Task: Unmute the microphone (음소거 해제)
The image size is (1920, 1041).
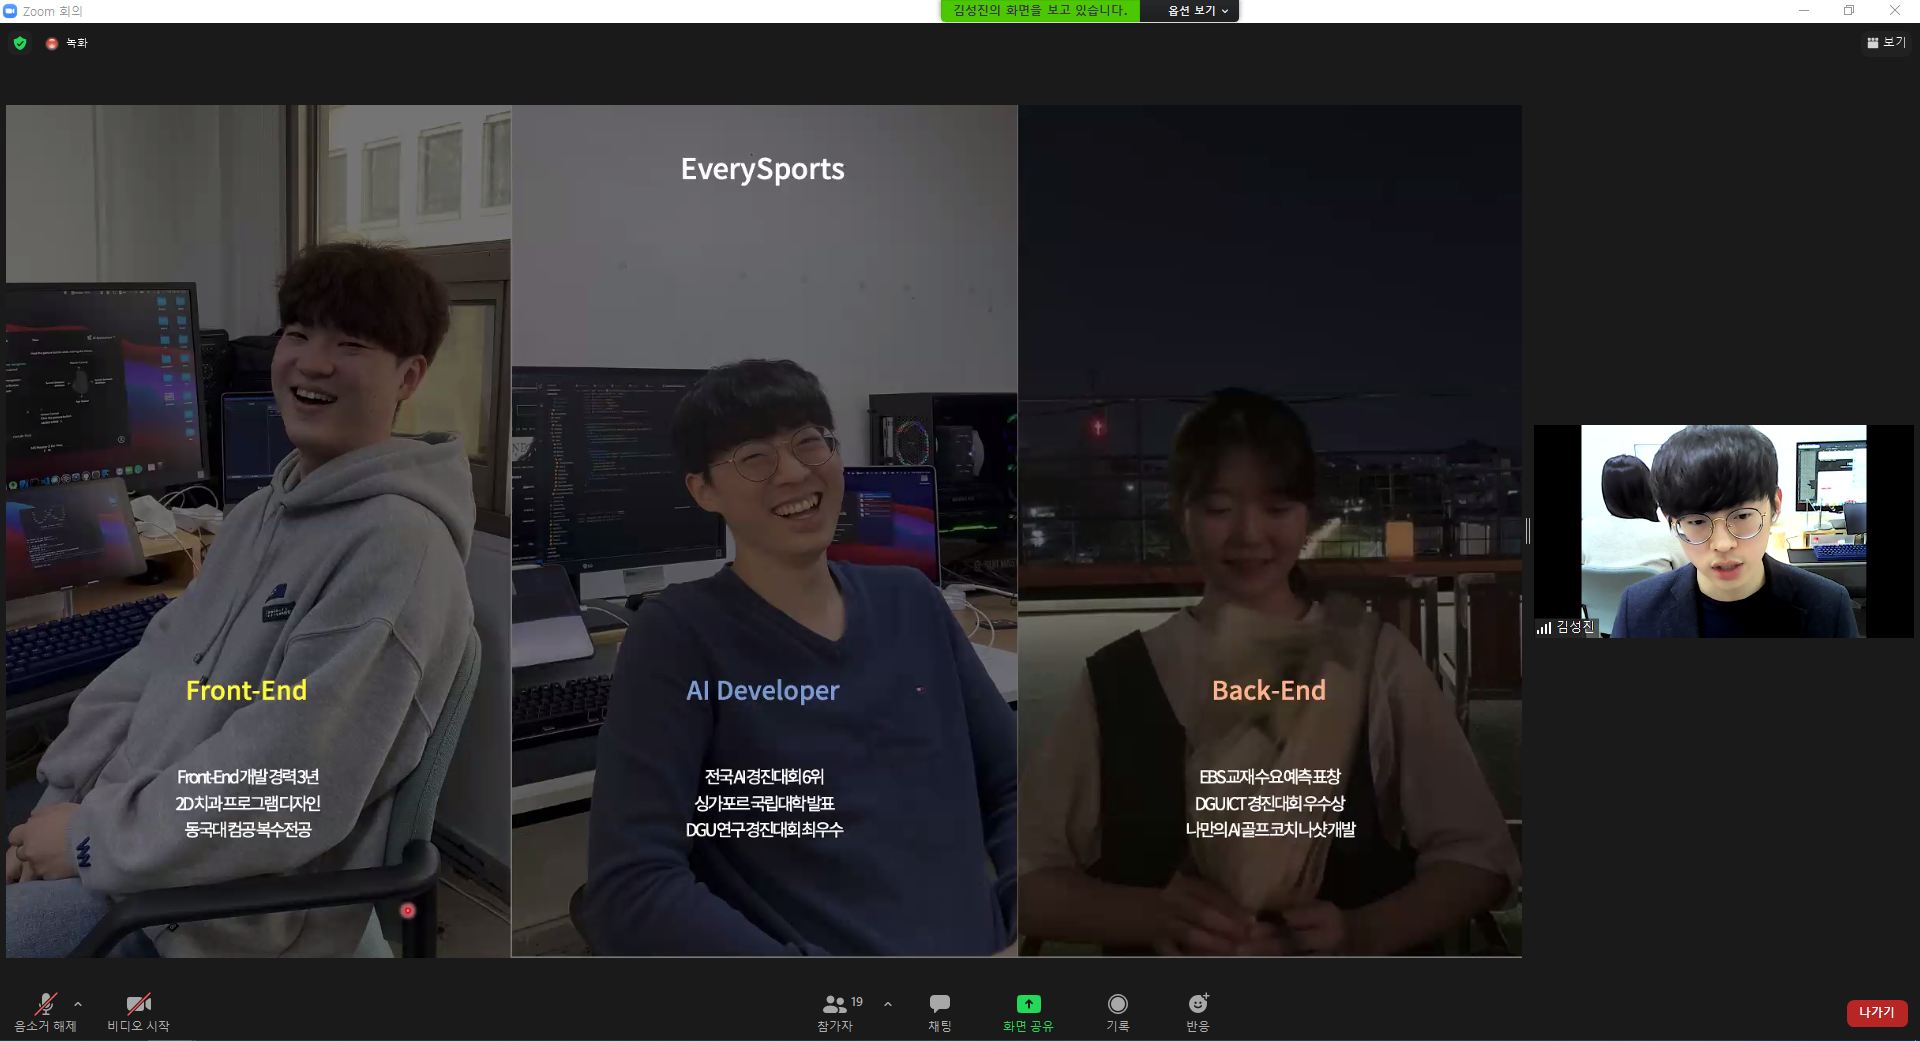Action: point(45,1010)
